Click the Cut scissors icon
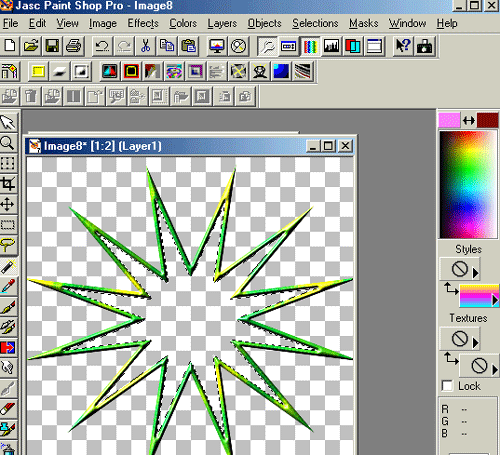This screenshot has height=455, width=500. click(145, 46)
